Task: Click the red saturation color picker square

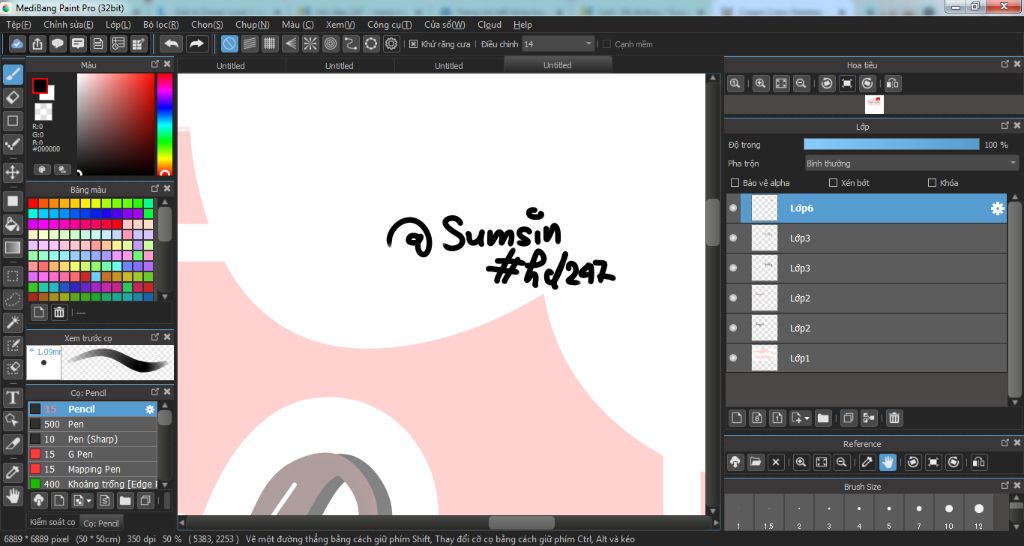Action: tap(116, 124)
